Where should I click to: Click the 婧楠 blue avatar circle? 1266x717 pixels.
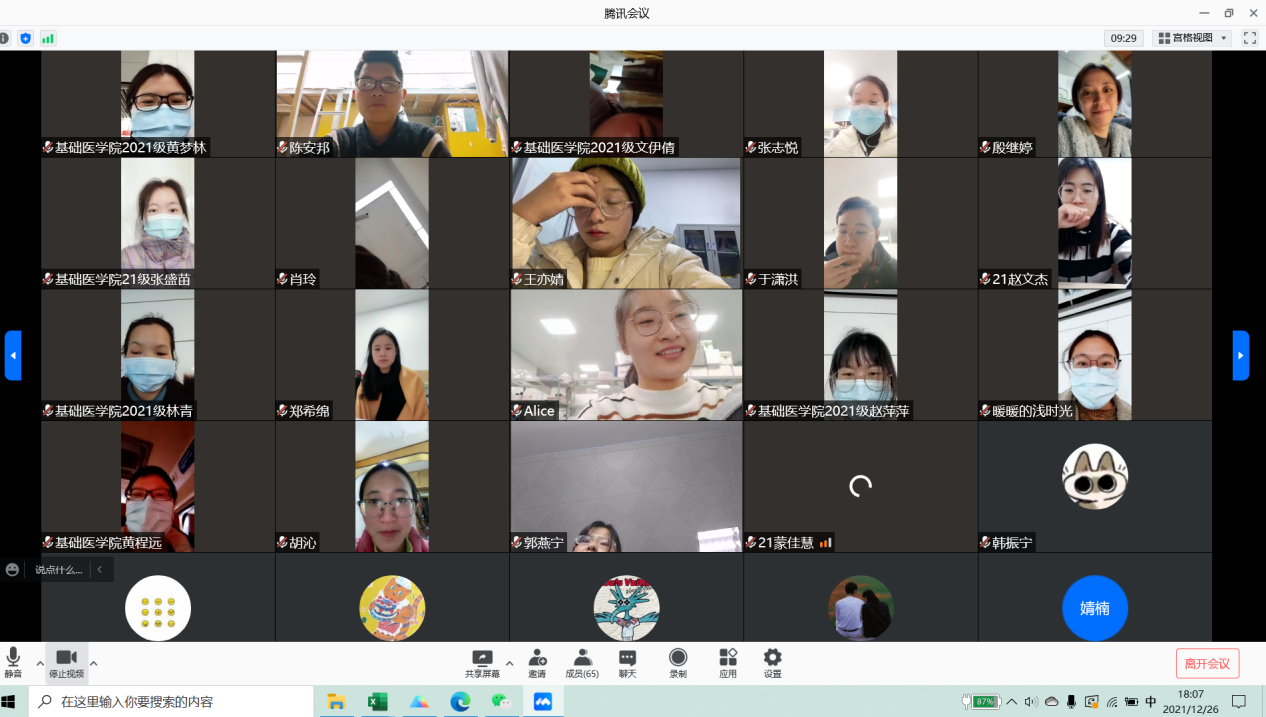[1095, 608]
